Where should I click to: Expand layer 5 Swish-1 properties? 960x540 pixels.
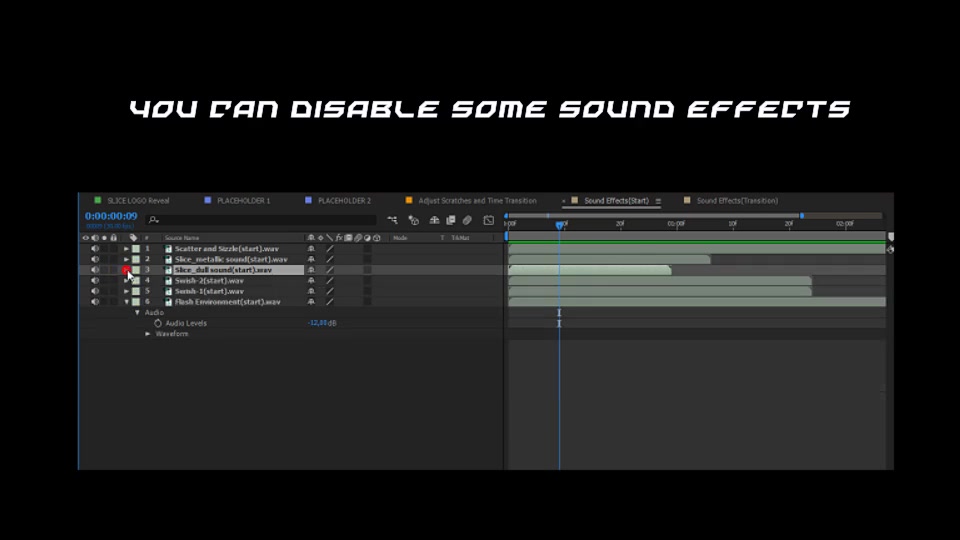tap(126, 291)
